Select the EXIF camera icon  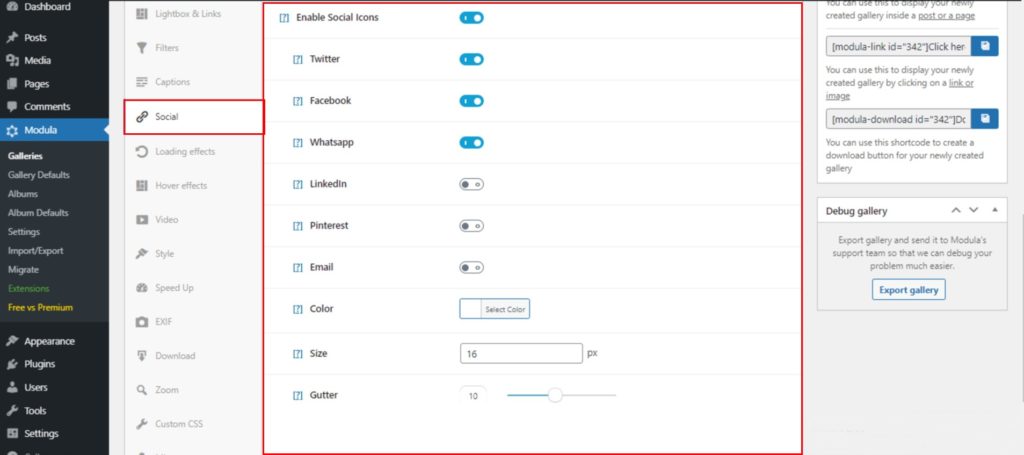pos(142,322)
